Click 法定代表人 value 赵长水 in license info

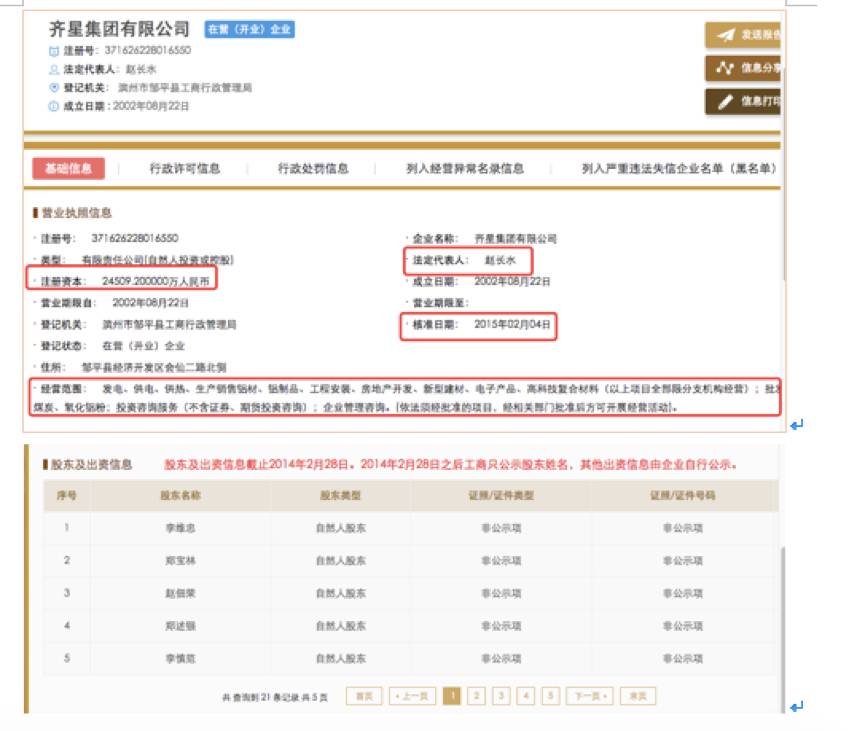(500, 260)
